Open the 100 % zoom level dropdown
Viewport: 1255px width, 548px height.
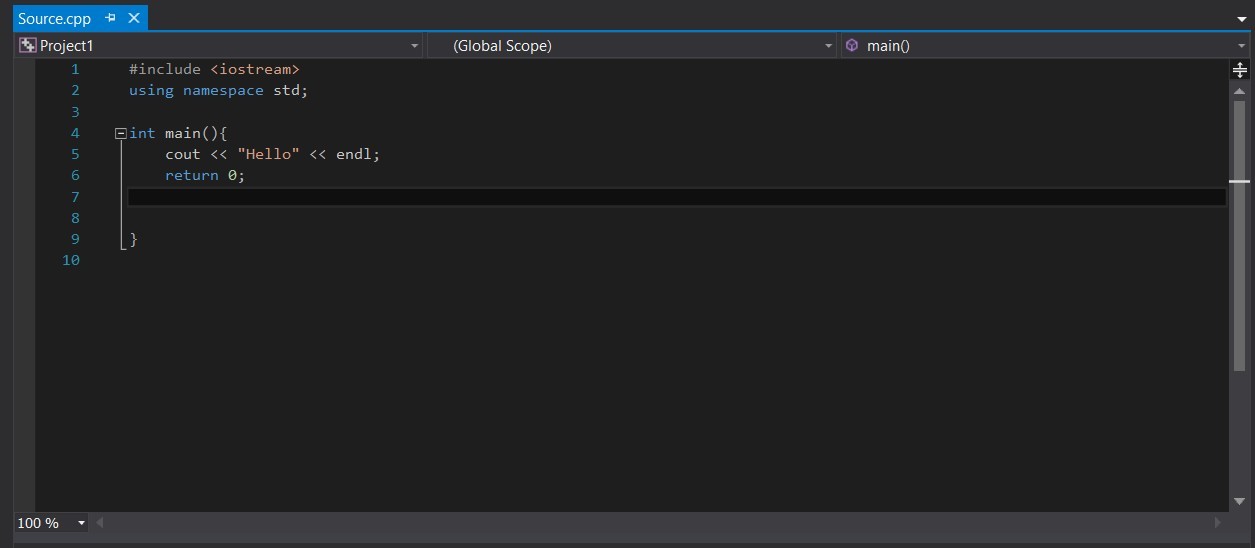[x=81, y=523]
